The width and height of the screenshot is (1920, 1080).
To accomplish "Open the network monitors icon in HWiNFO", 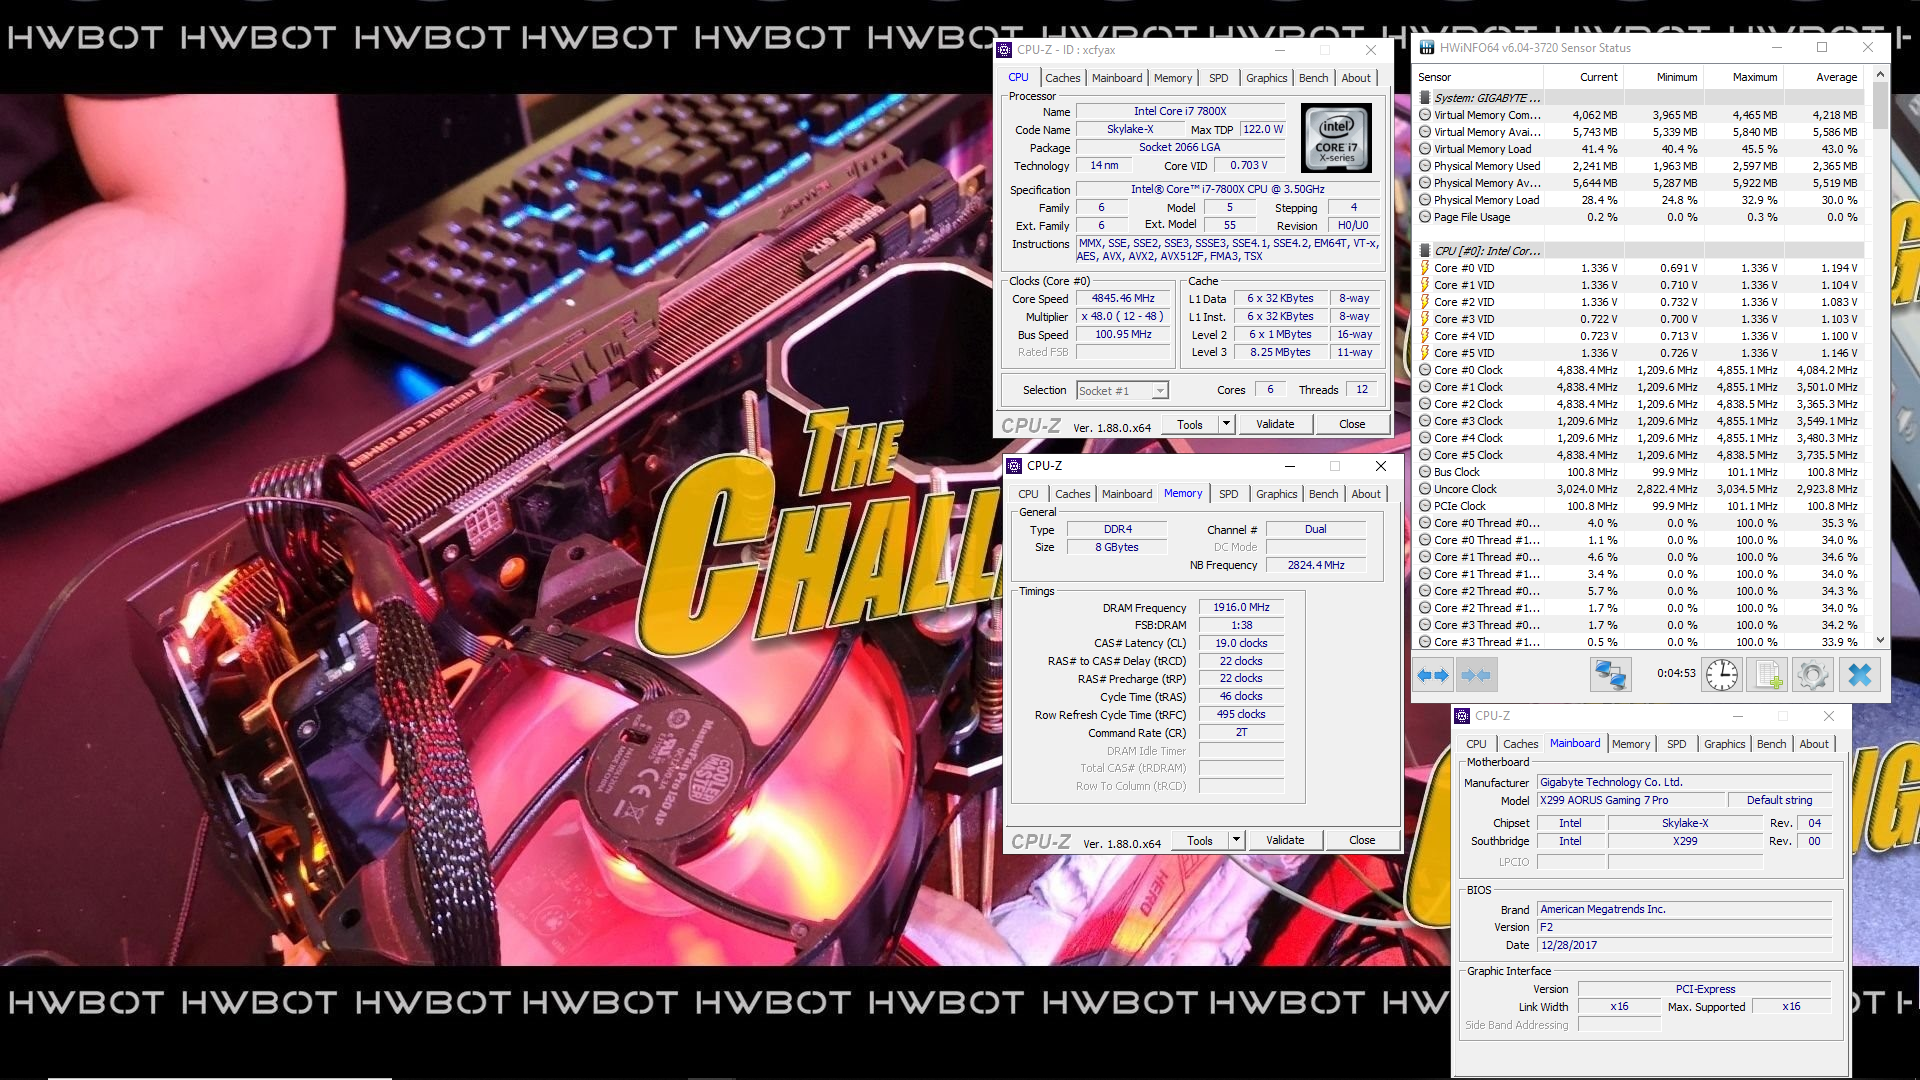I will point(1610,675).
